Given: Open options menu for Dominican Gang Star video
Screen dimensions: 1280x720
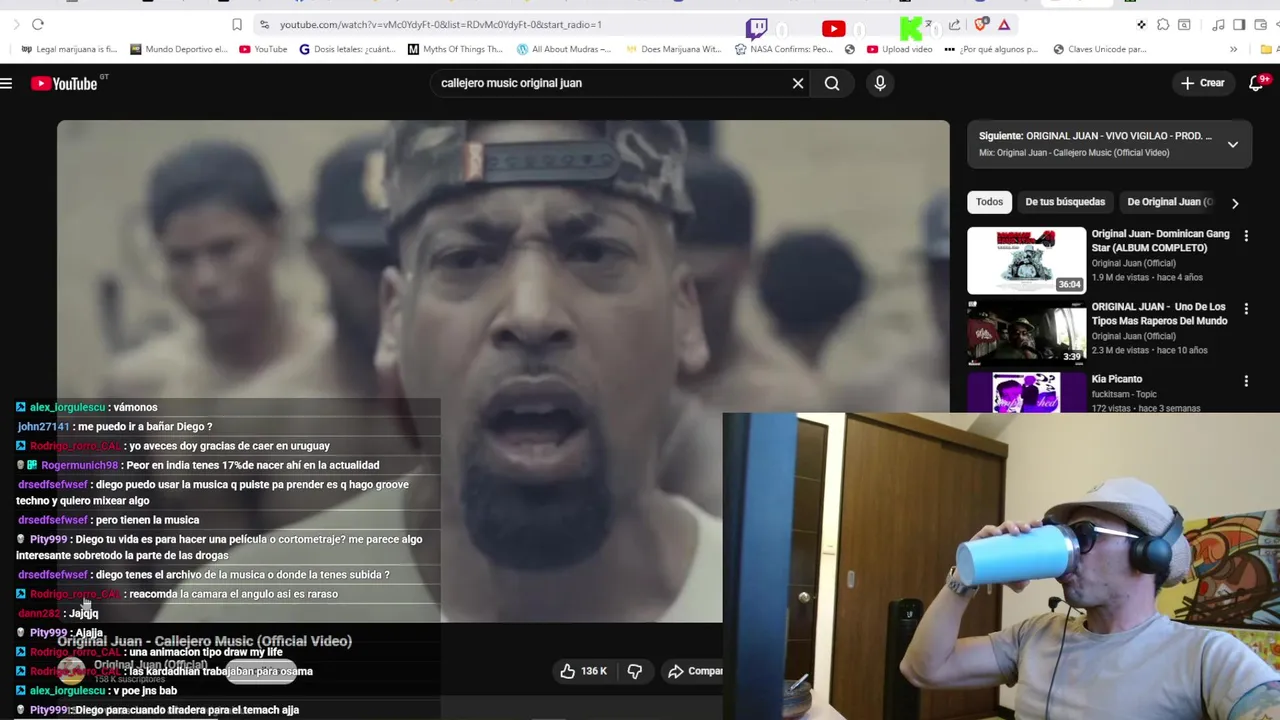Looking at the screenshot, I should click(x=1246, y=236).
